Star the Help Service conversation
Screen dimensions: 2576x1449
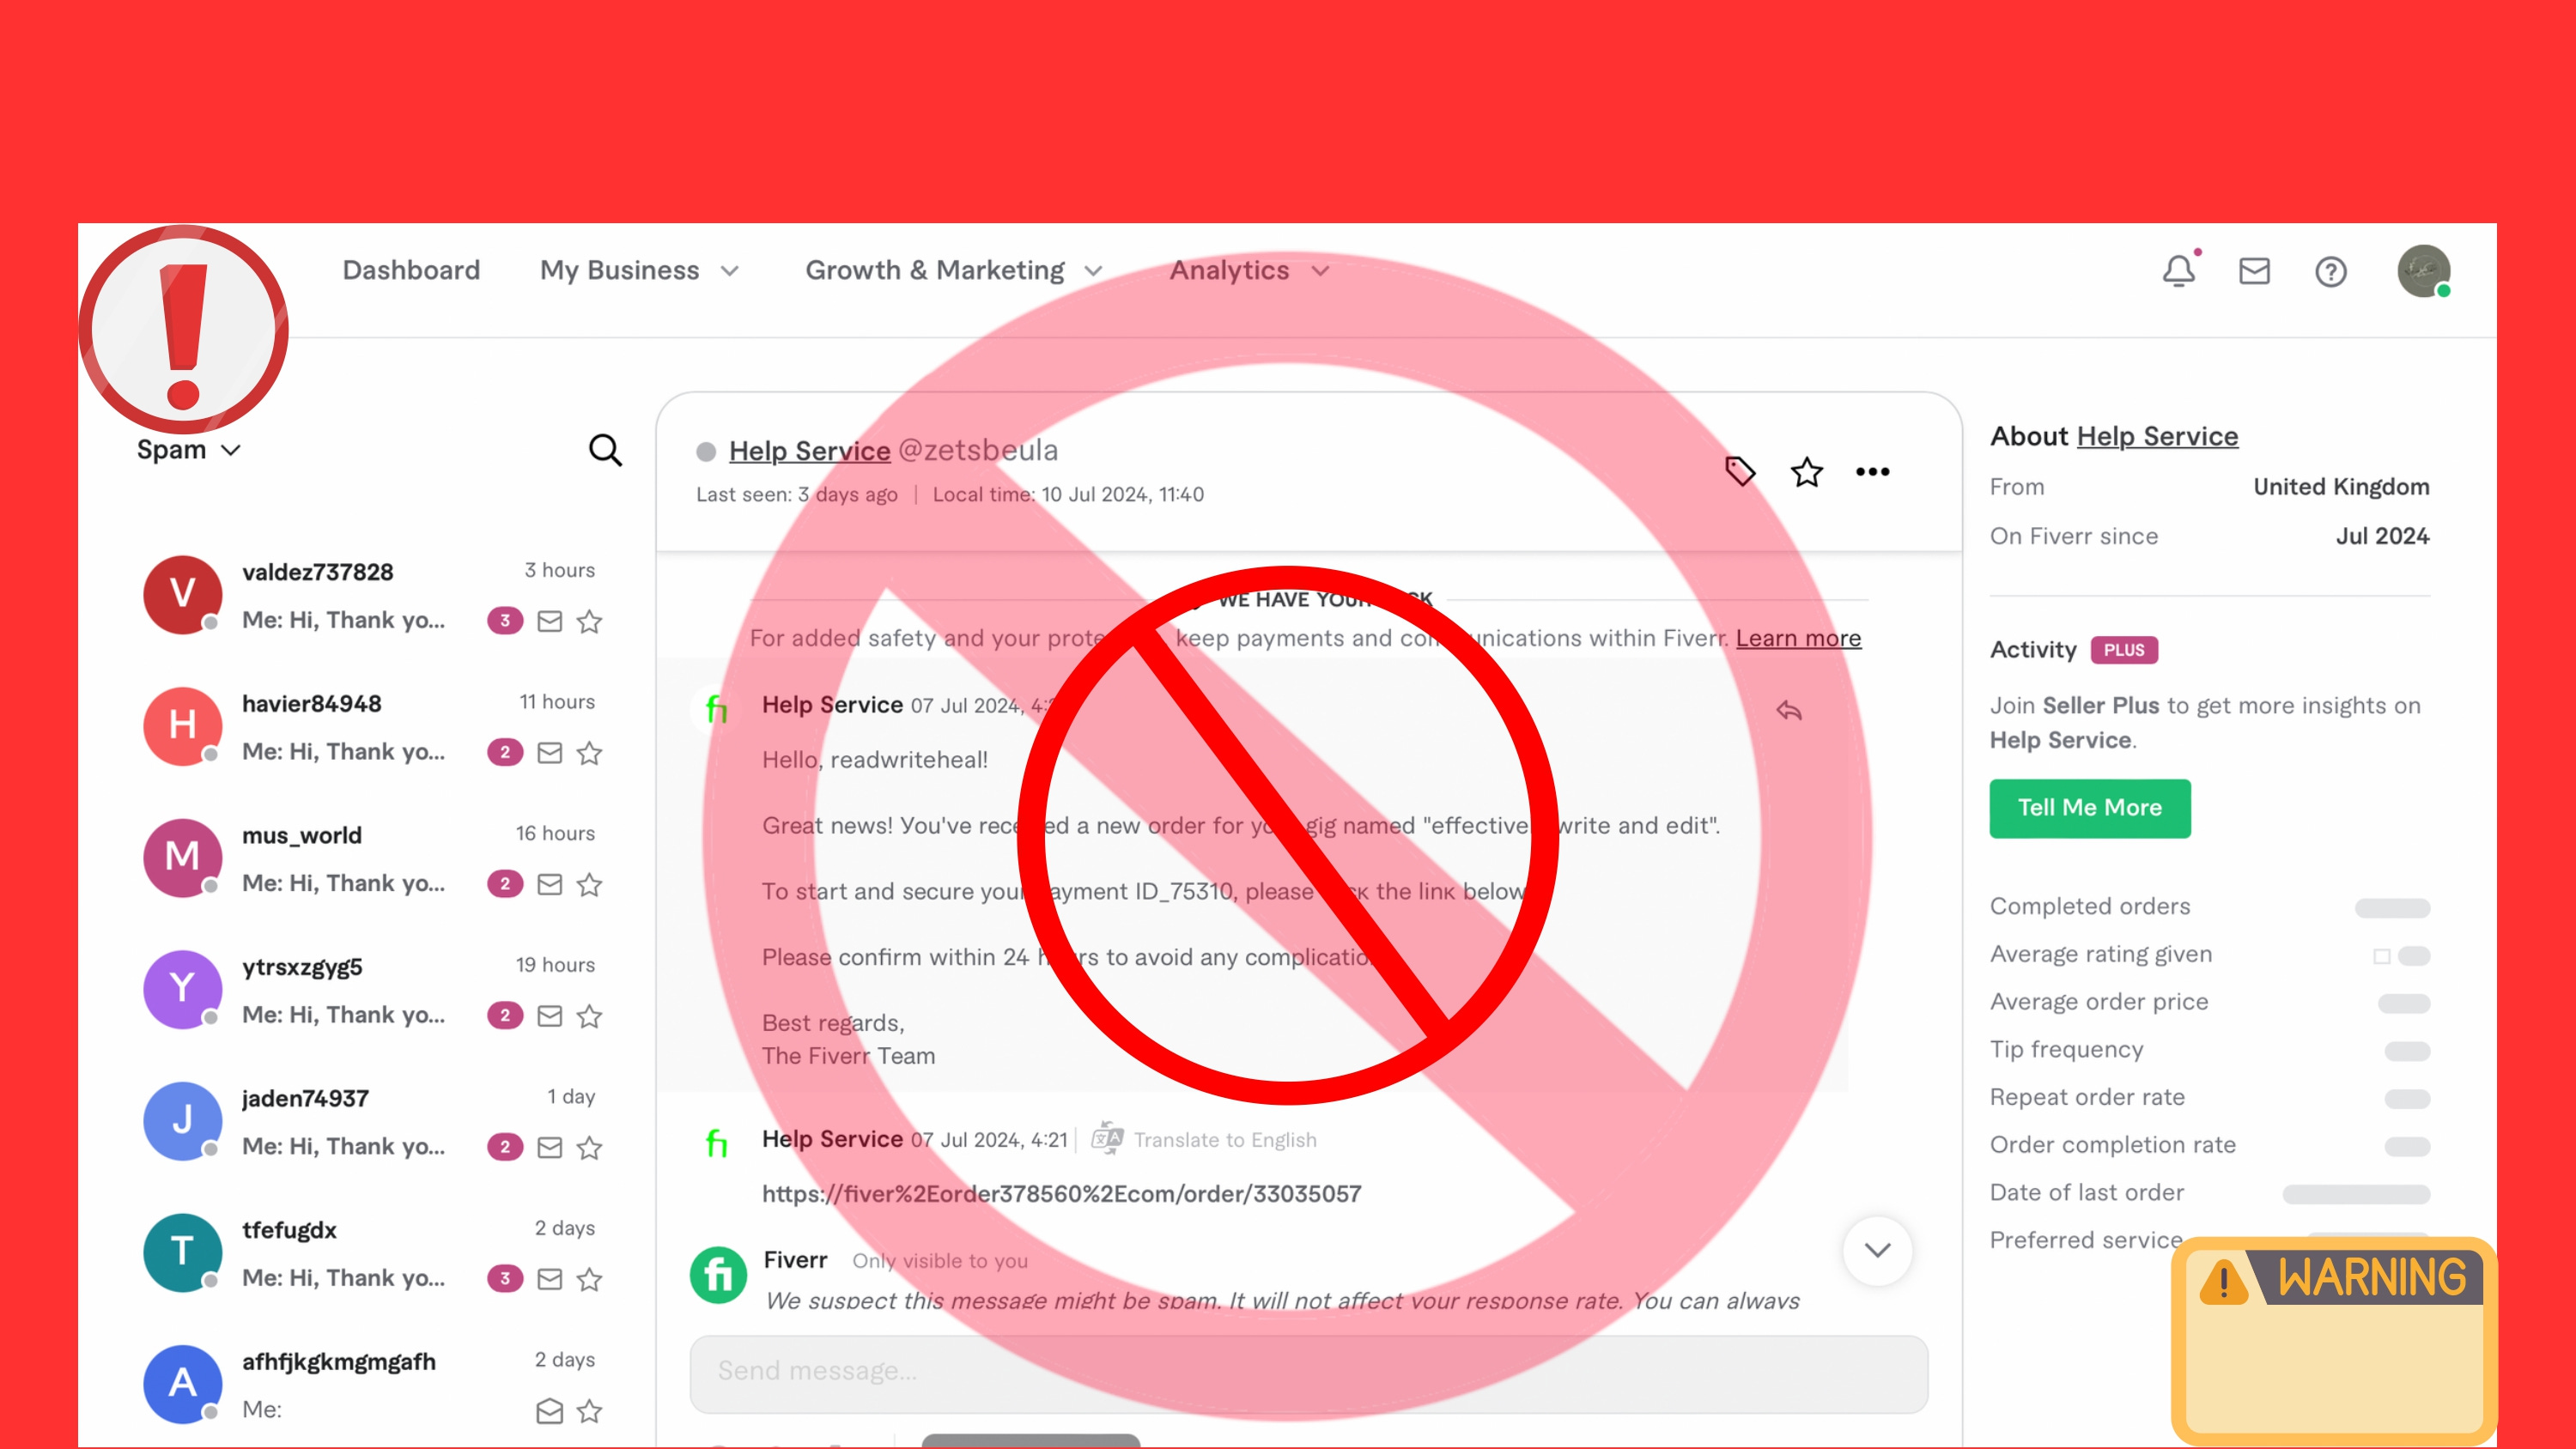pyautogui.click(x=1806, y=471)
